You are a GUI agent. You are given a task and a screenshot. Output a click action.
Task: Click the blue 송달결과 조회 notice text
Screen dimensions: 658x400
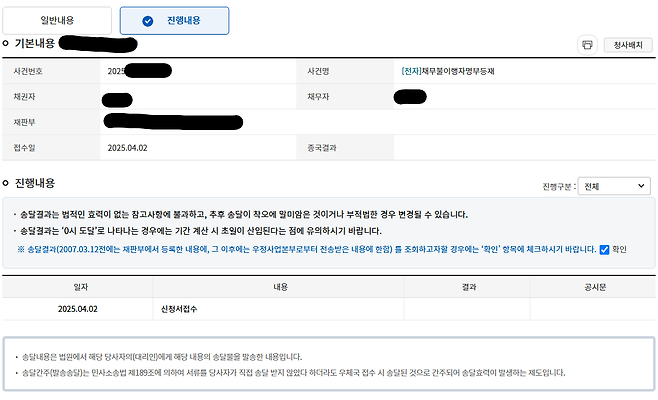307,249
